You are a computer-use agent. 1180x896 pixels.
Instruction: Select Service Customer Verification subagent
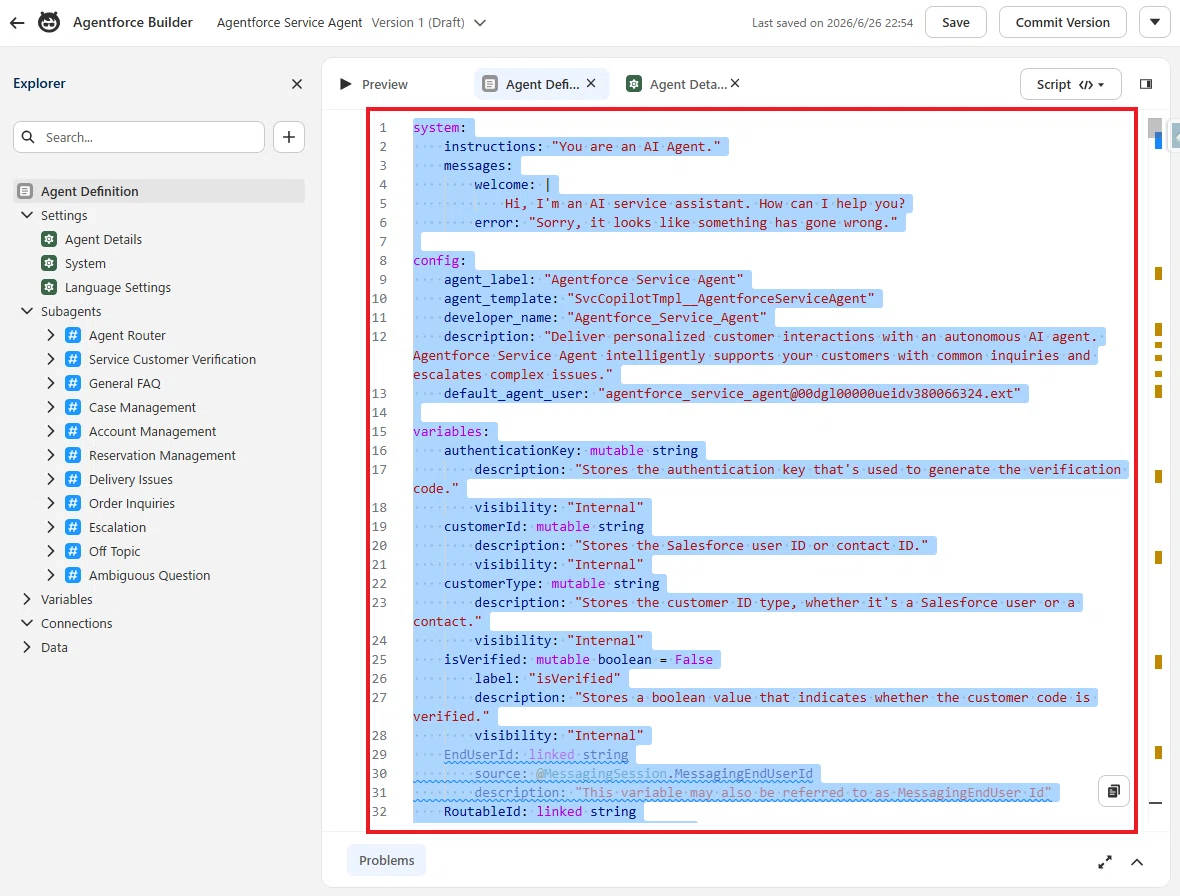[172, 360]
